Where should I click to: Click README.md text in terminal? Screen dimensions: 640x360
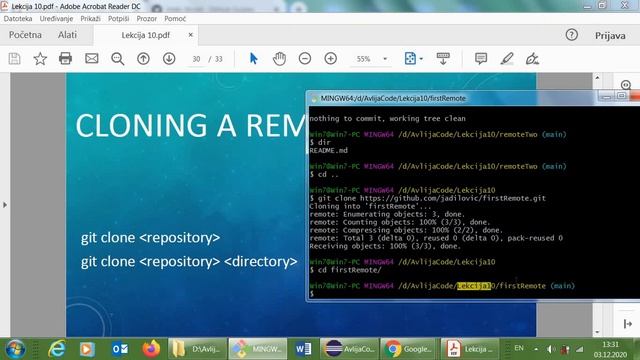[x=329, y=150]
